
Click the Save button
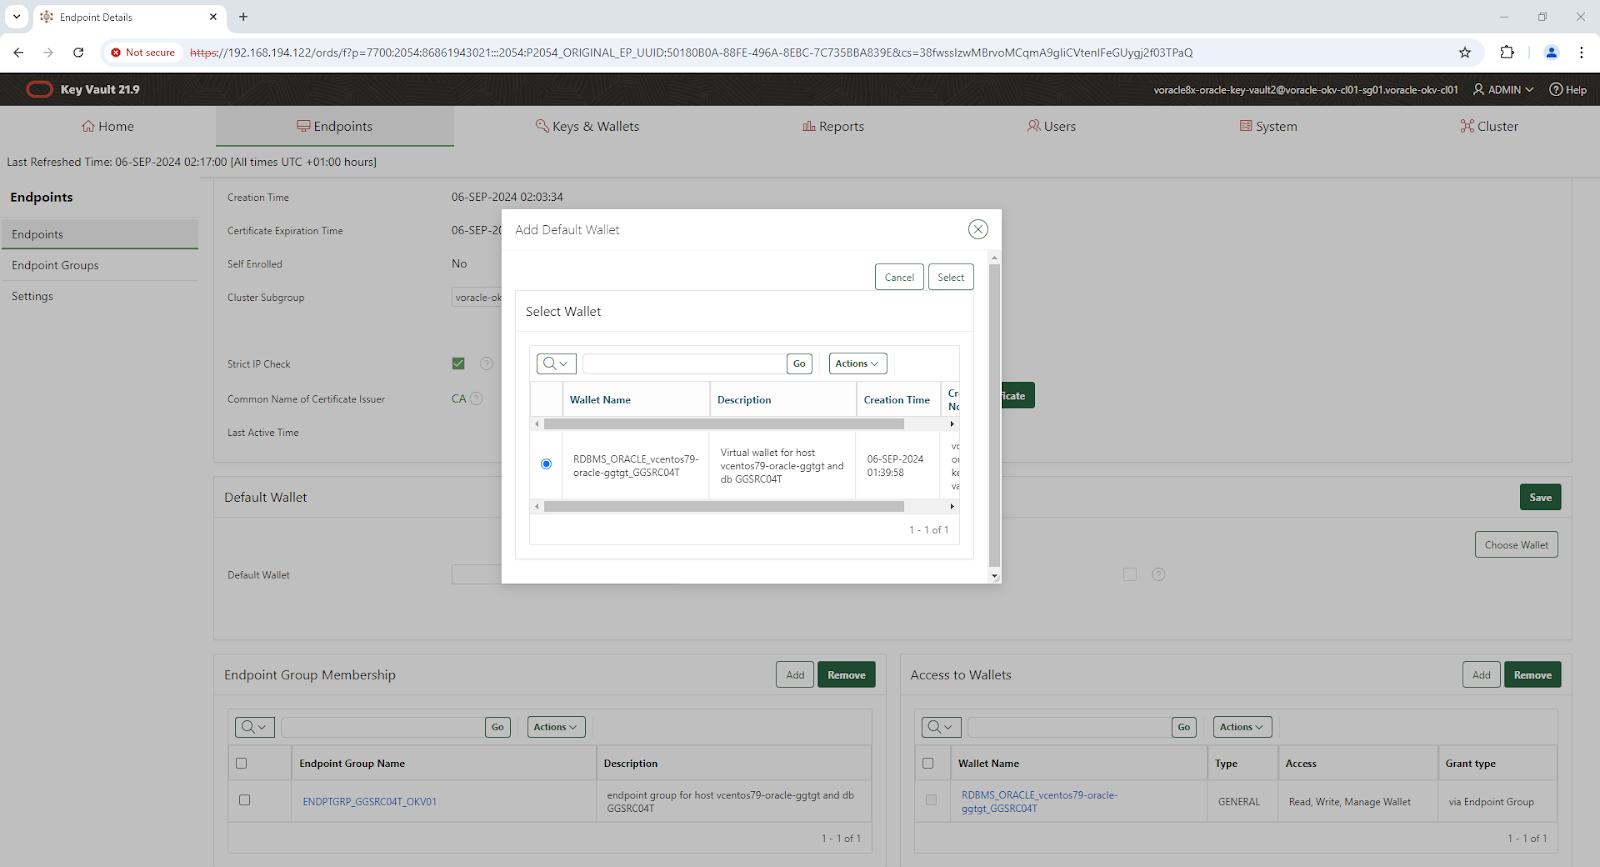pyautogui.click(x=1540, y=497)
